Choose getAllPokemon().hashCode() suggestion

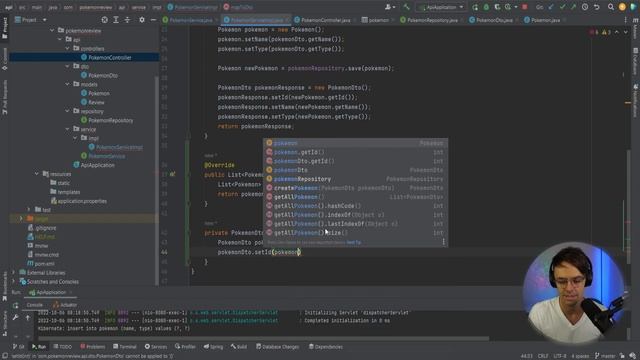pyautogui.click(x=355, y=206)
